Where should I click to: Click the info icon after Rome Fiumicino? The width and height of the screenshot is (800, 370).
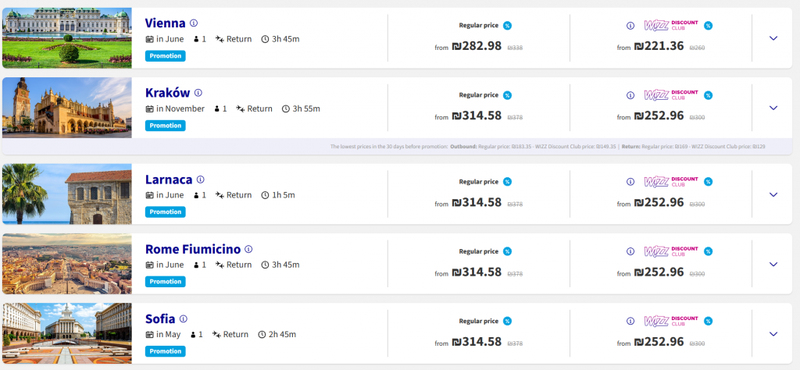pos(248,250)
